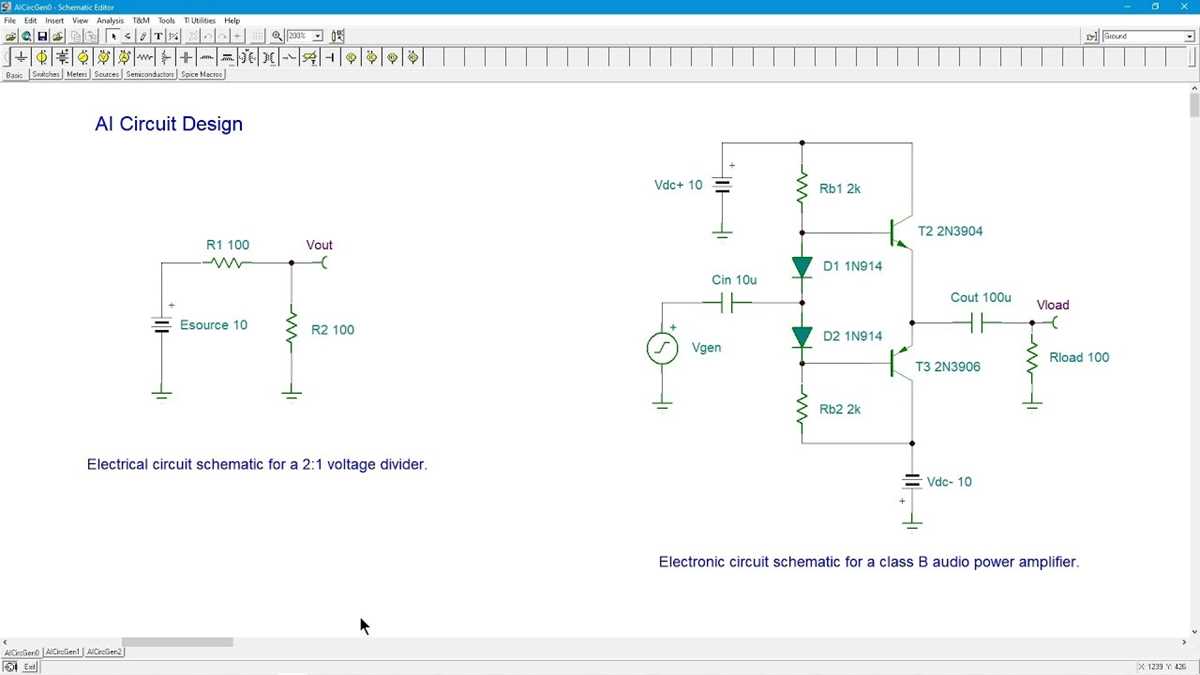
Task: Open the zoom 200% dropdown
Action: [317, 36]
